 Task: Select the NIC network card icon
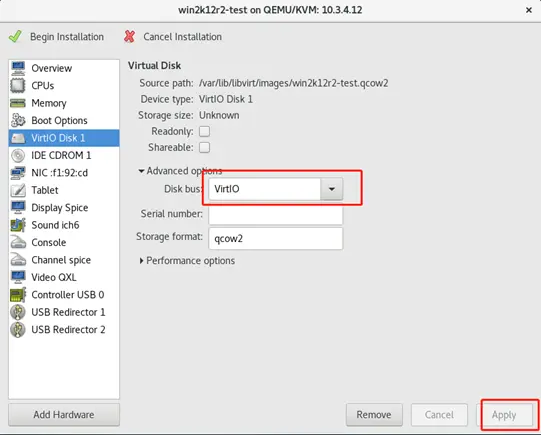(x=18, y=172)
